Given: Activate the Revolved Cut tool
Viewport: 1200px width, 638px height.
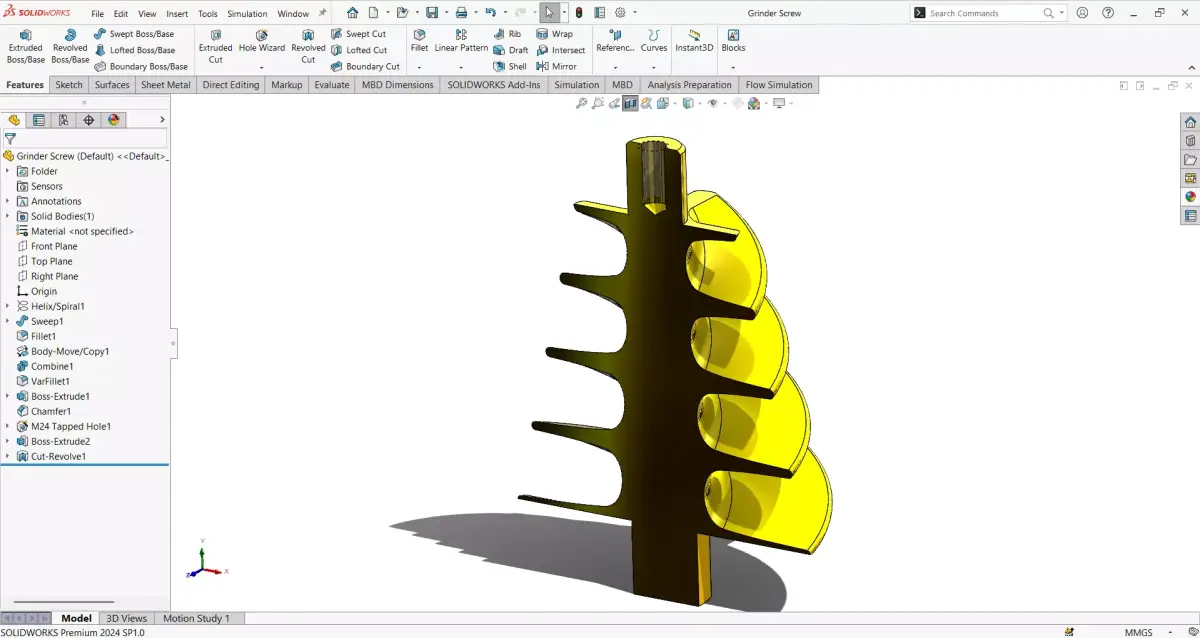Looking at the screenshot, I should coord(308,47).
